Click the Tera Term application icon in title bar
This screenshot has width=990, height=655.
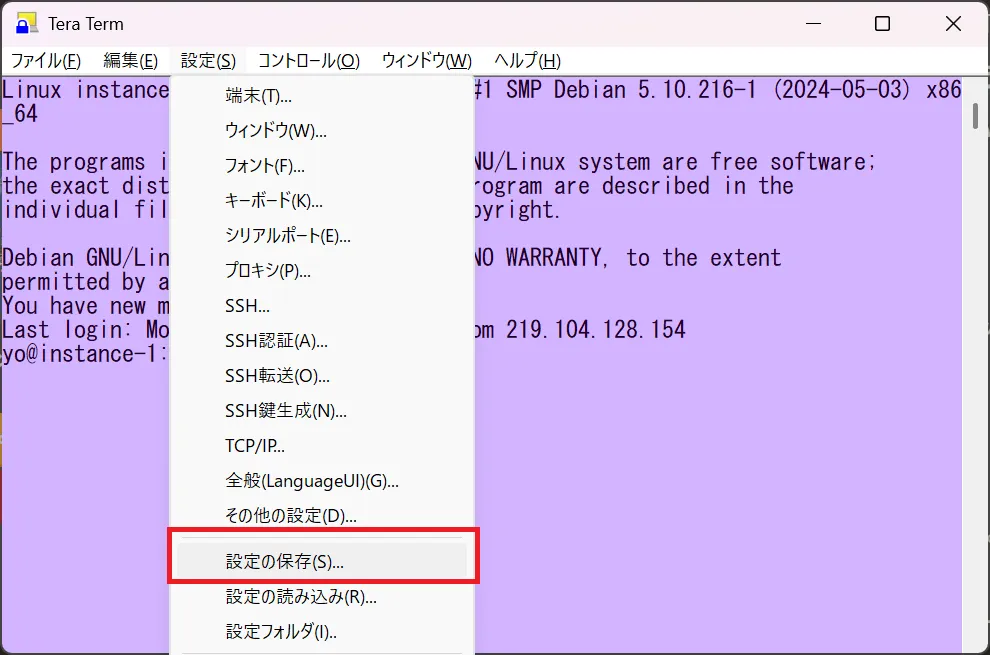(26, 23)
